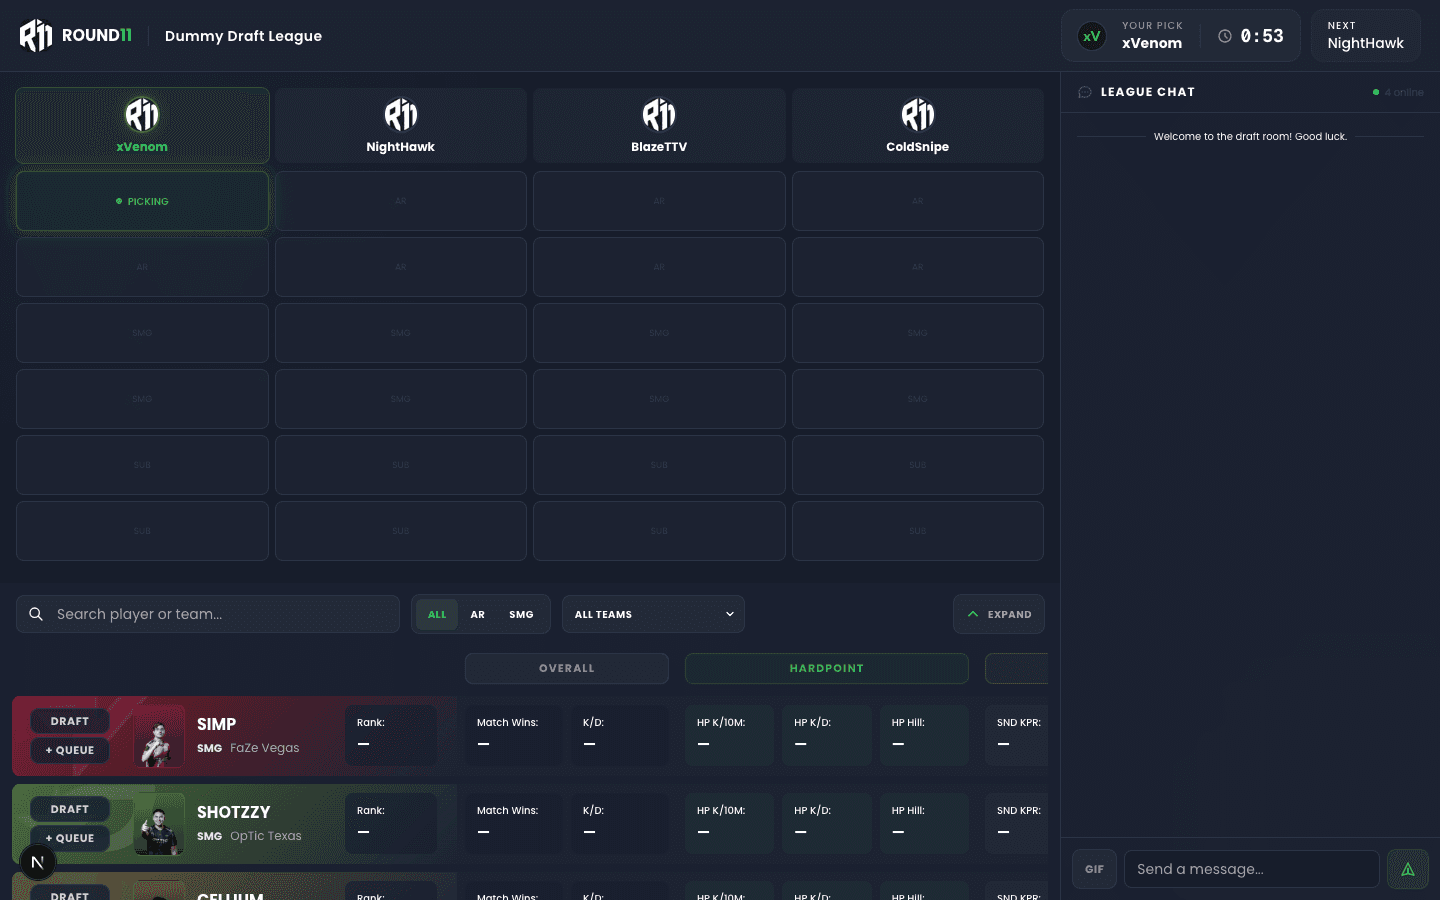The width and height of the screenshot is (1440, 900).
Task: Switch to the Overall stats tab
Action: [566, 668]
